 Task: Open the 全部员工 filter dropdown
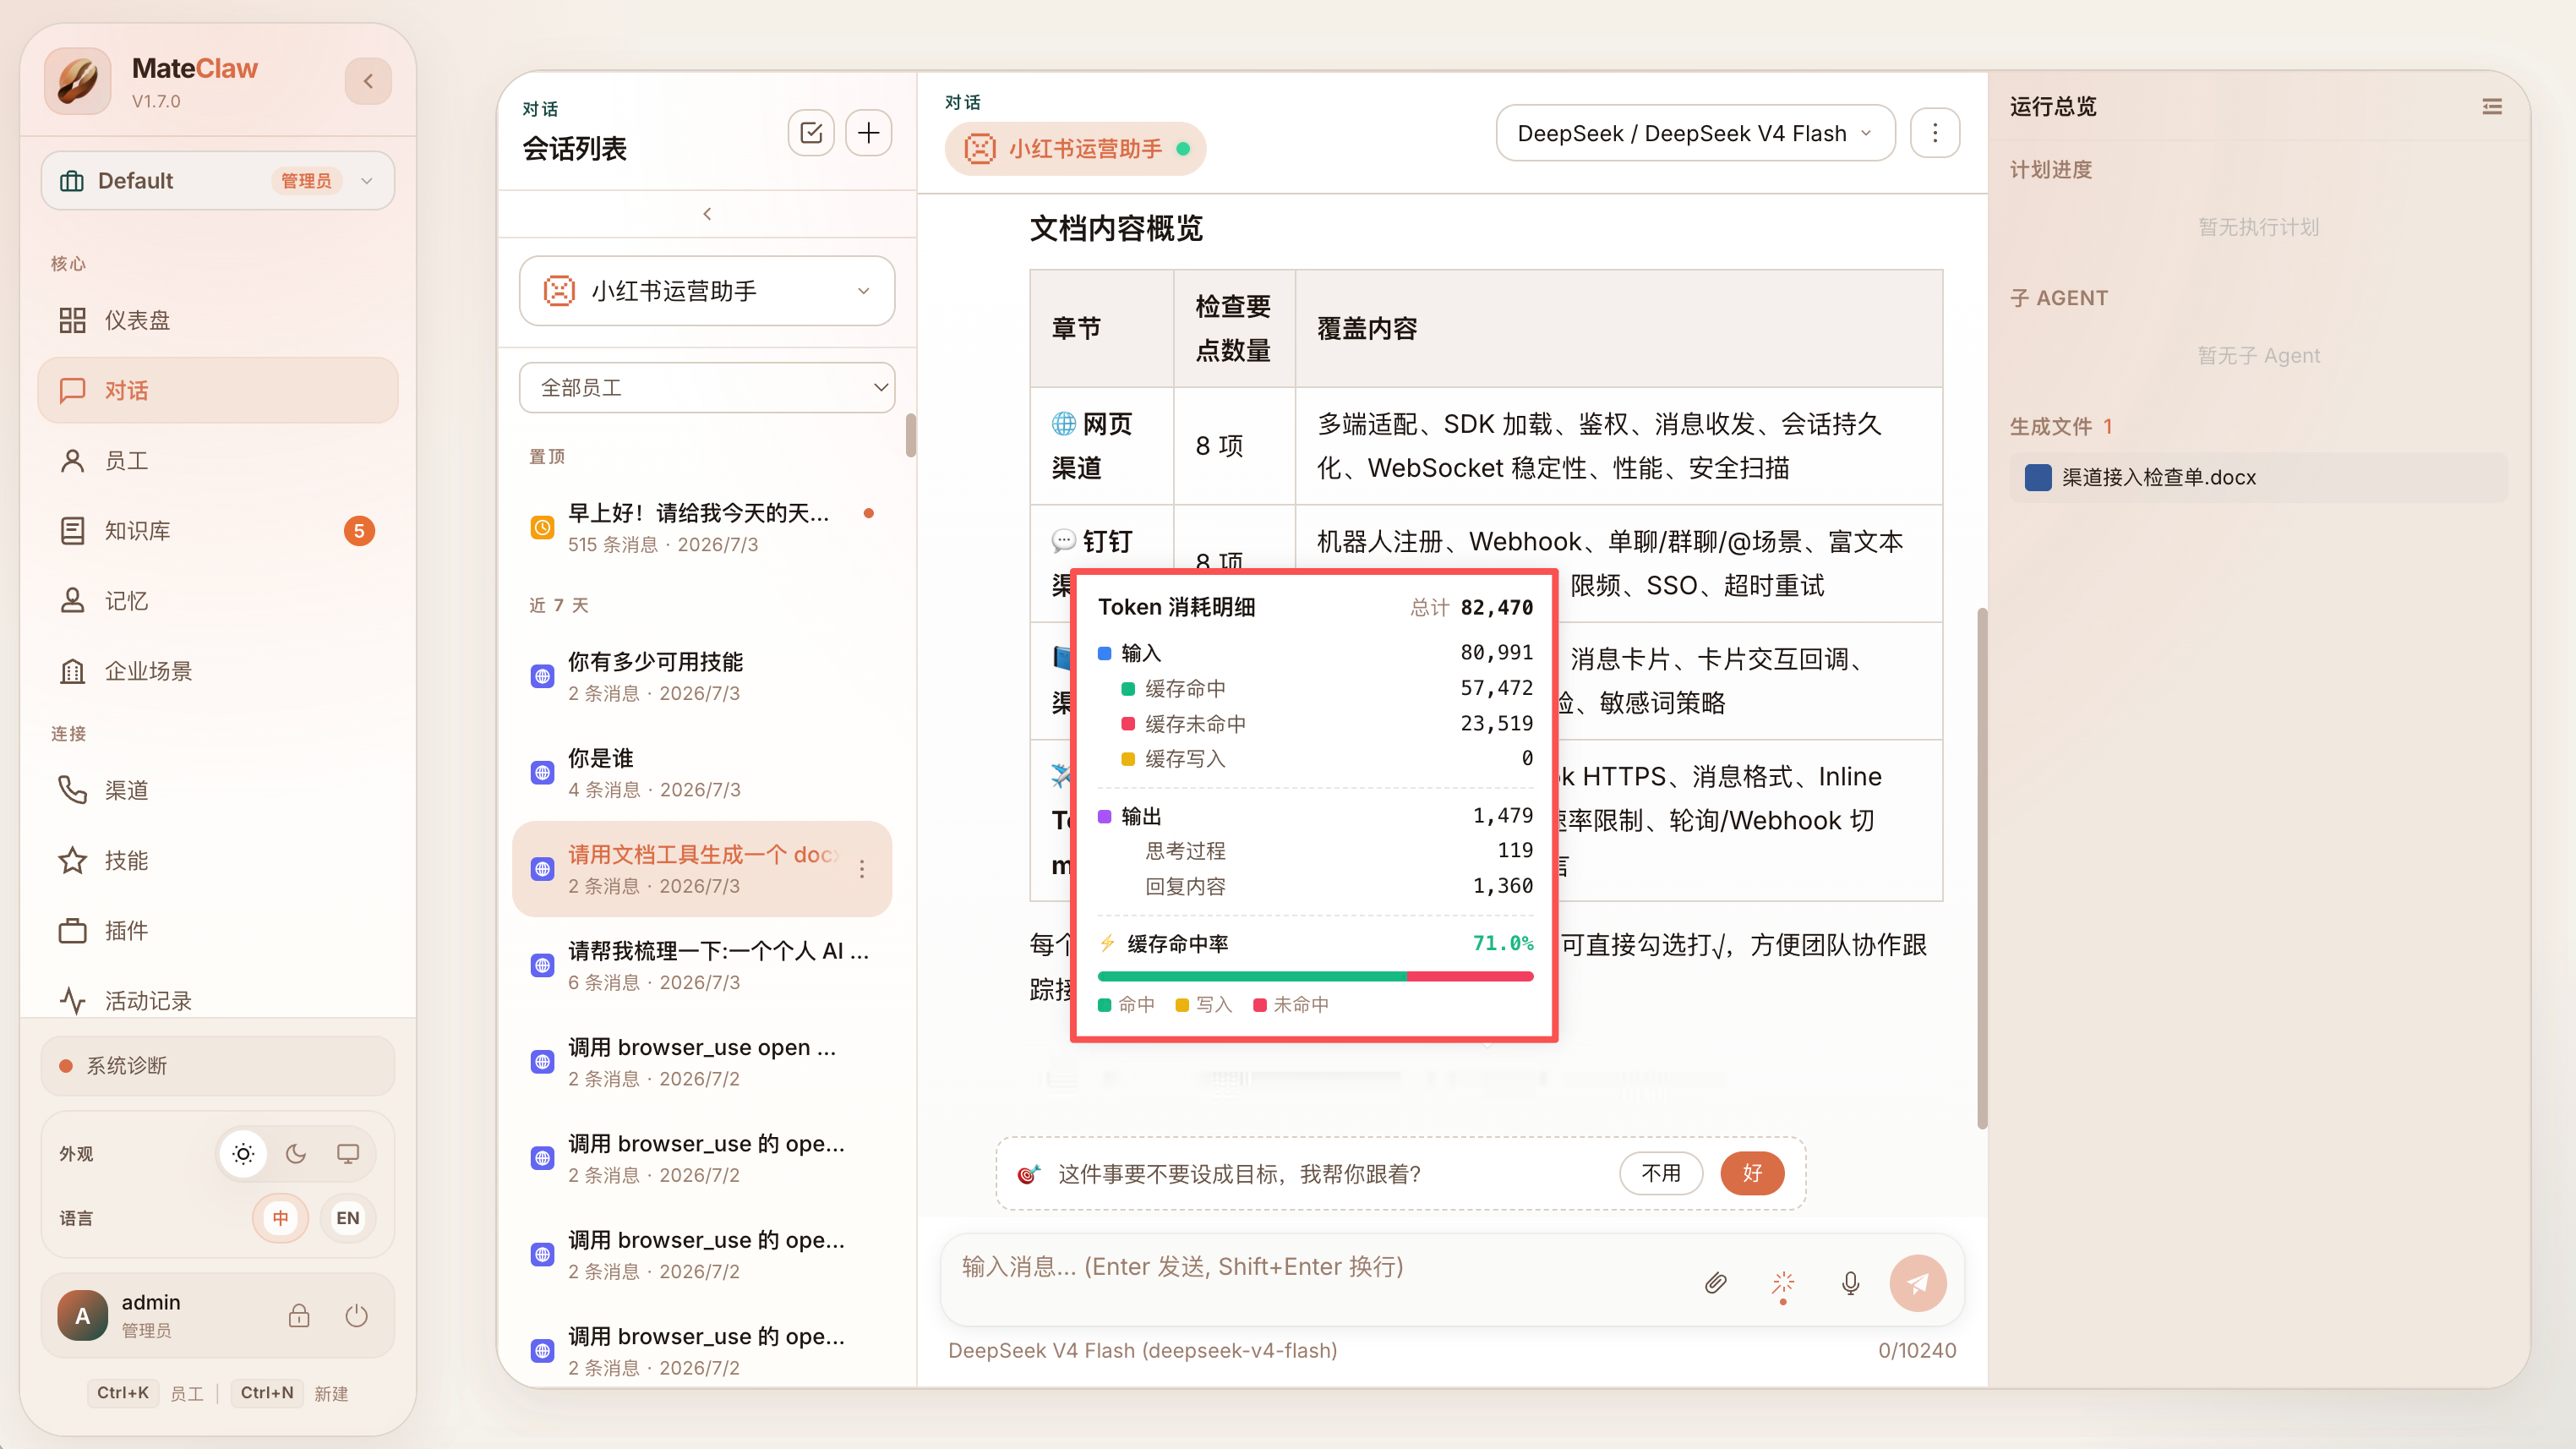coord(707,388)
